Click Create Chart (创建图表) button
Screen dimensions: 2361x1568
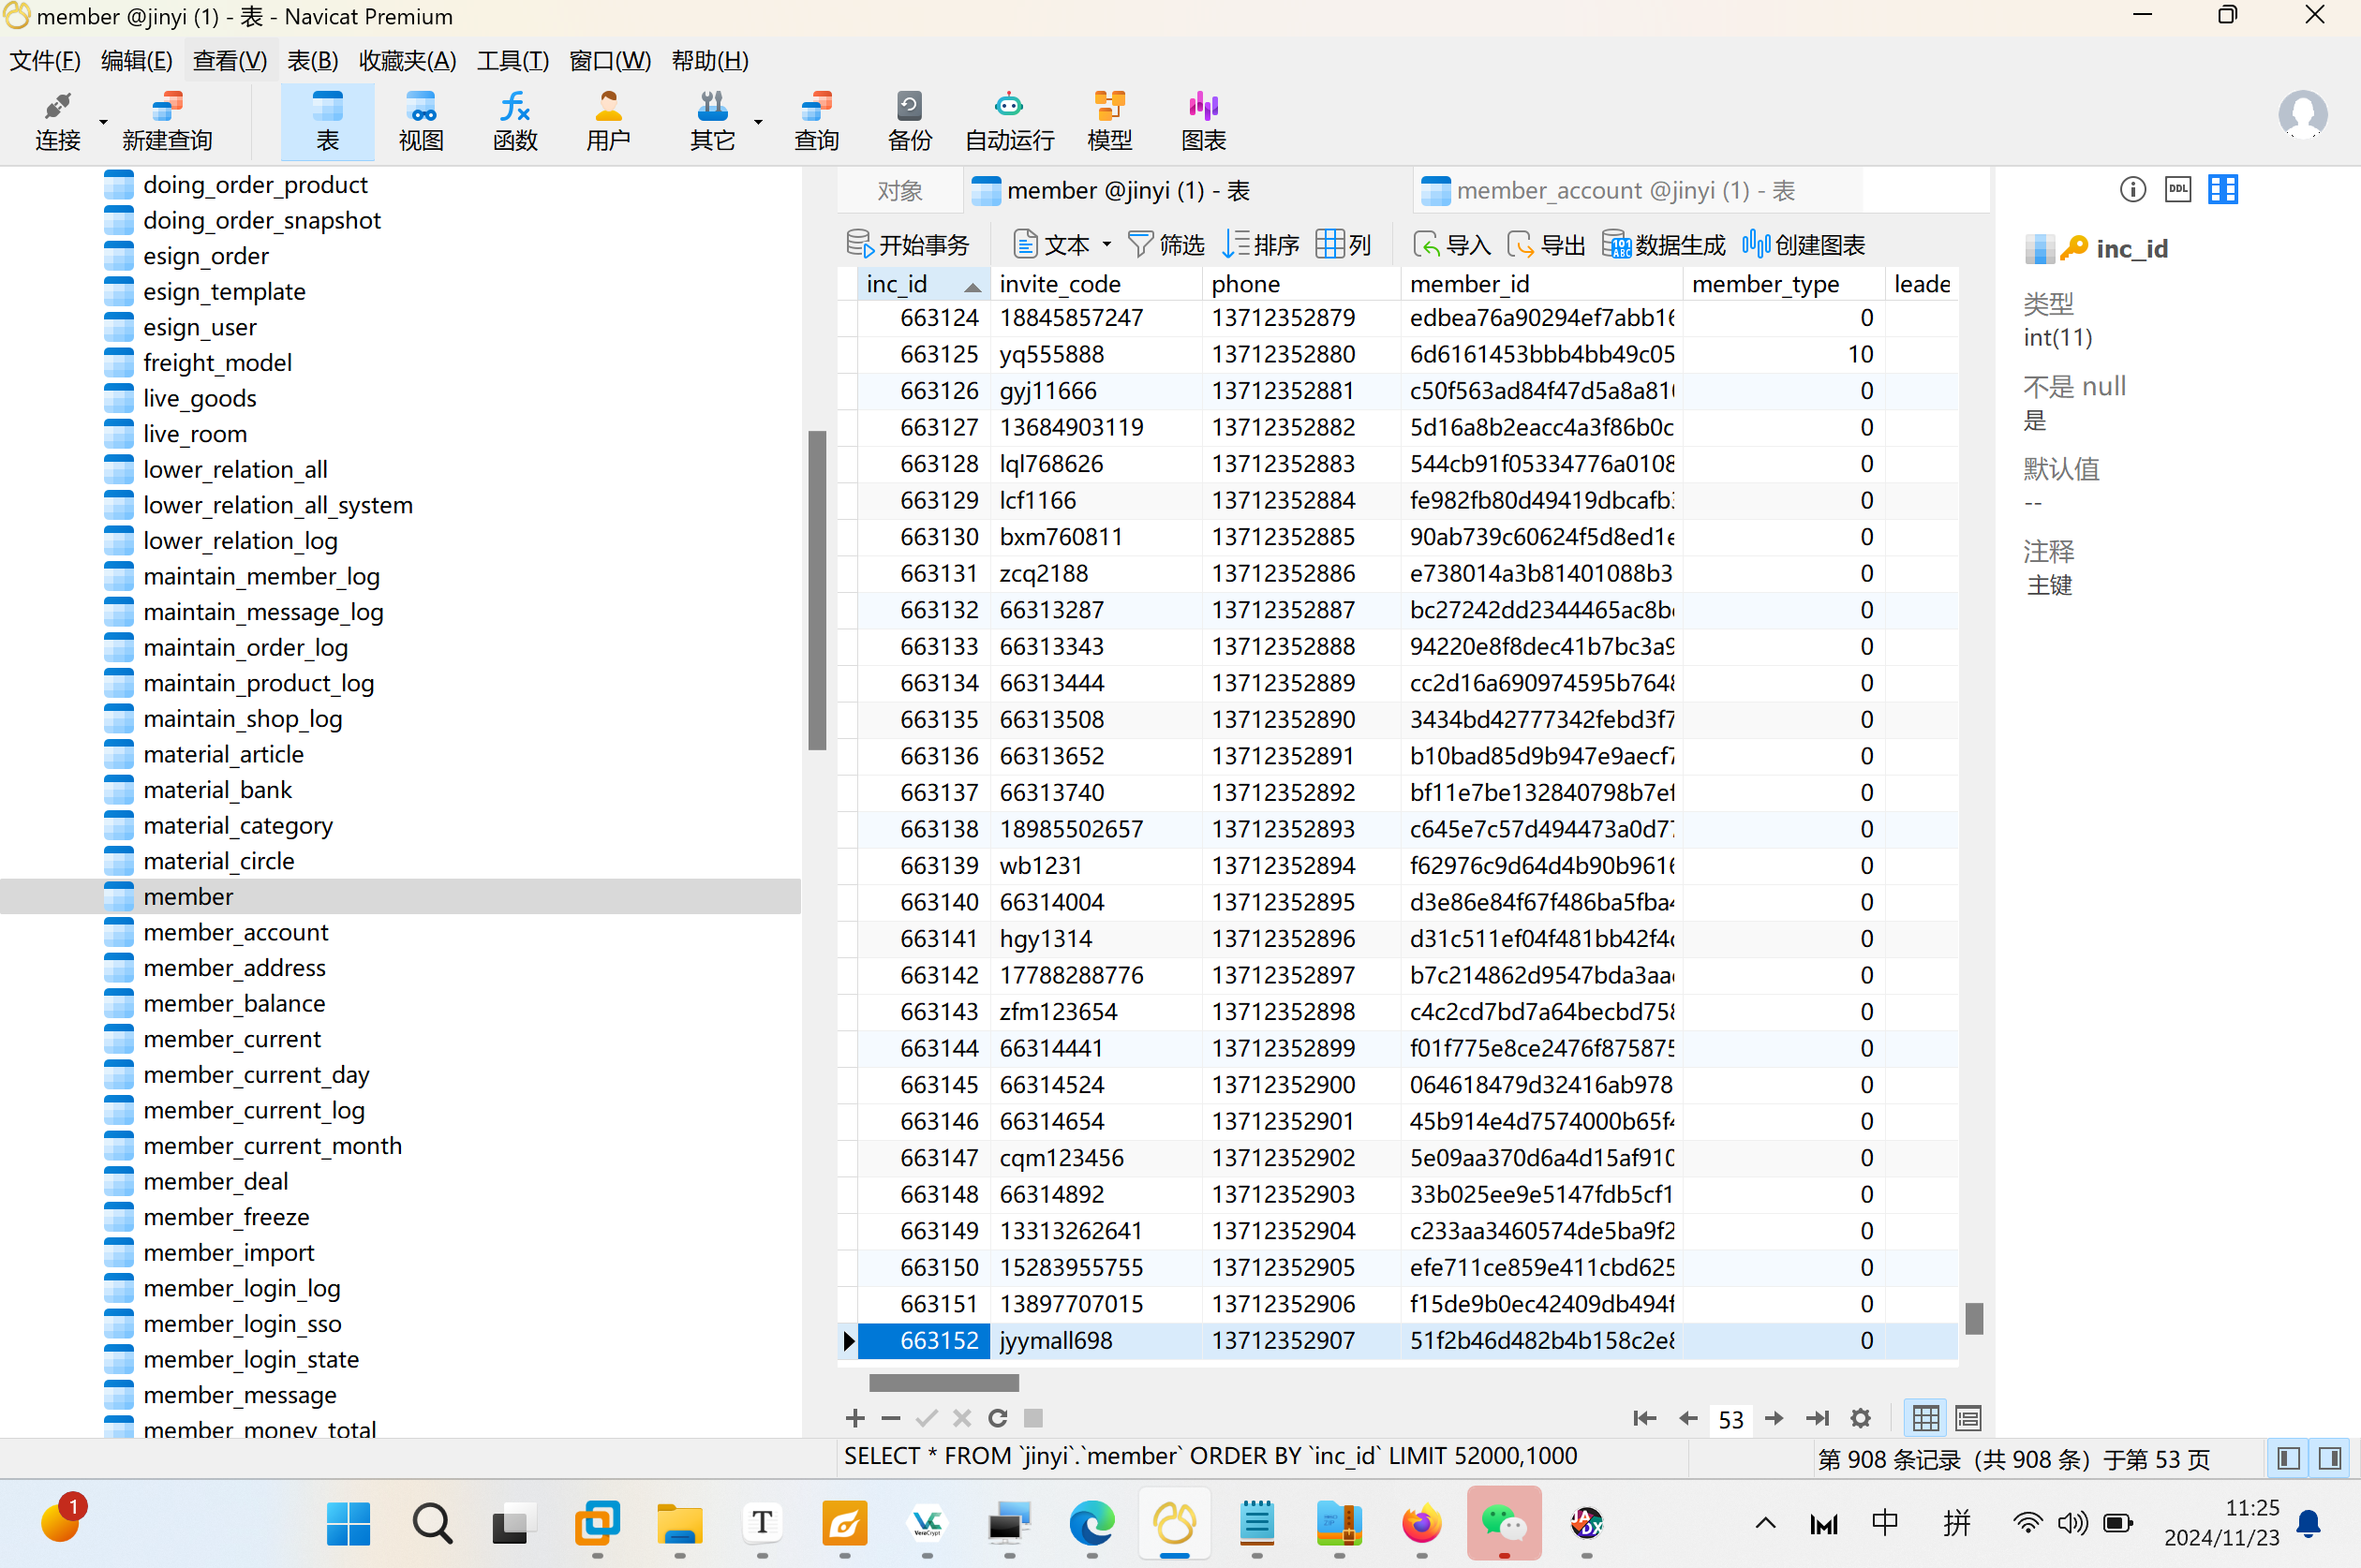pyautogui.click(x=1803, y=244)
